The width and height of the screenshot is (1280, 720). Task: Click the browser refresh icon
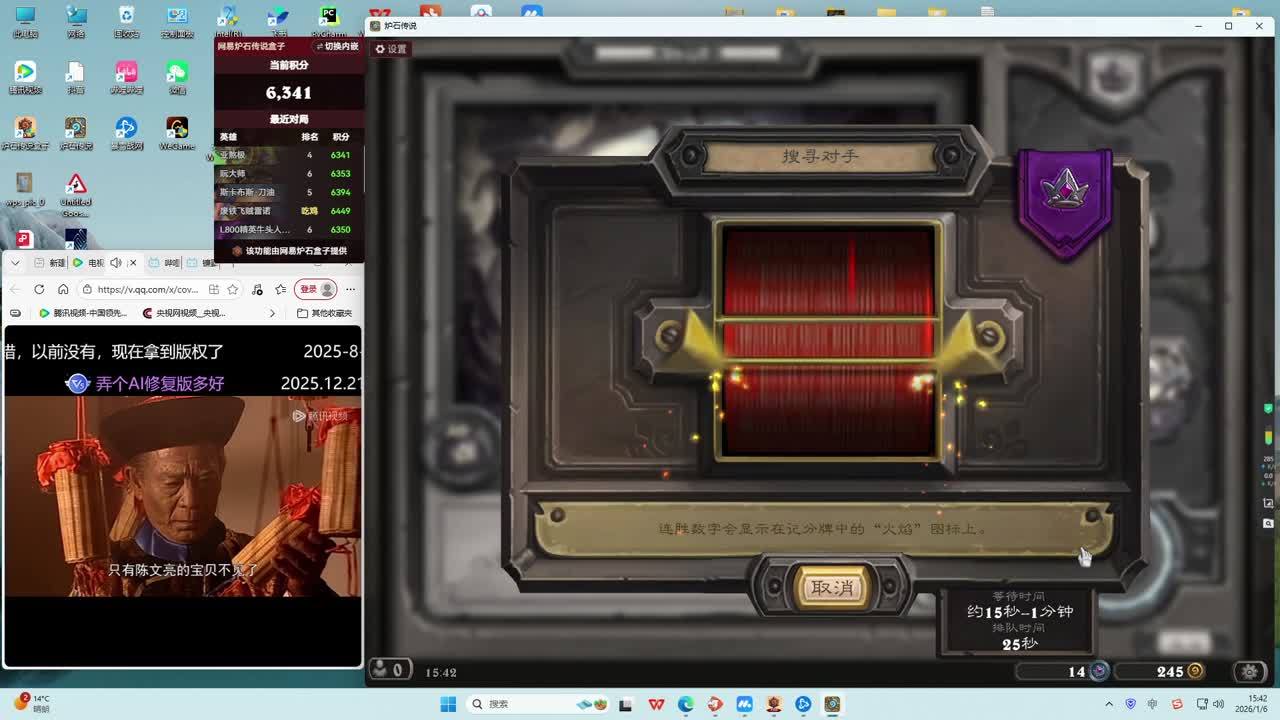pos(39,289)
